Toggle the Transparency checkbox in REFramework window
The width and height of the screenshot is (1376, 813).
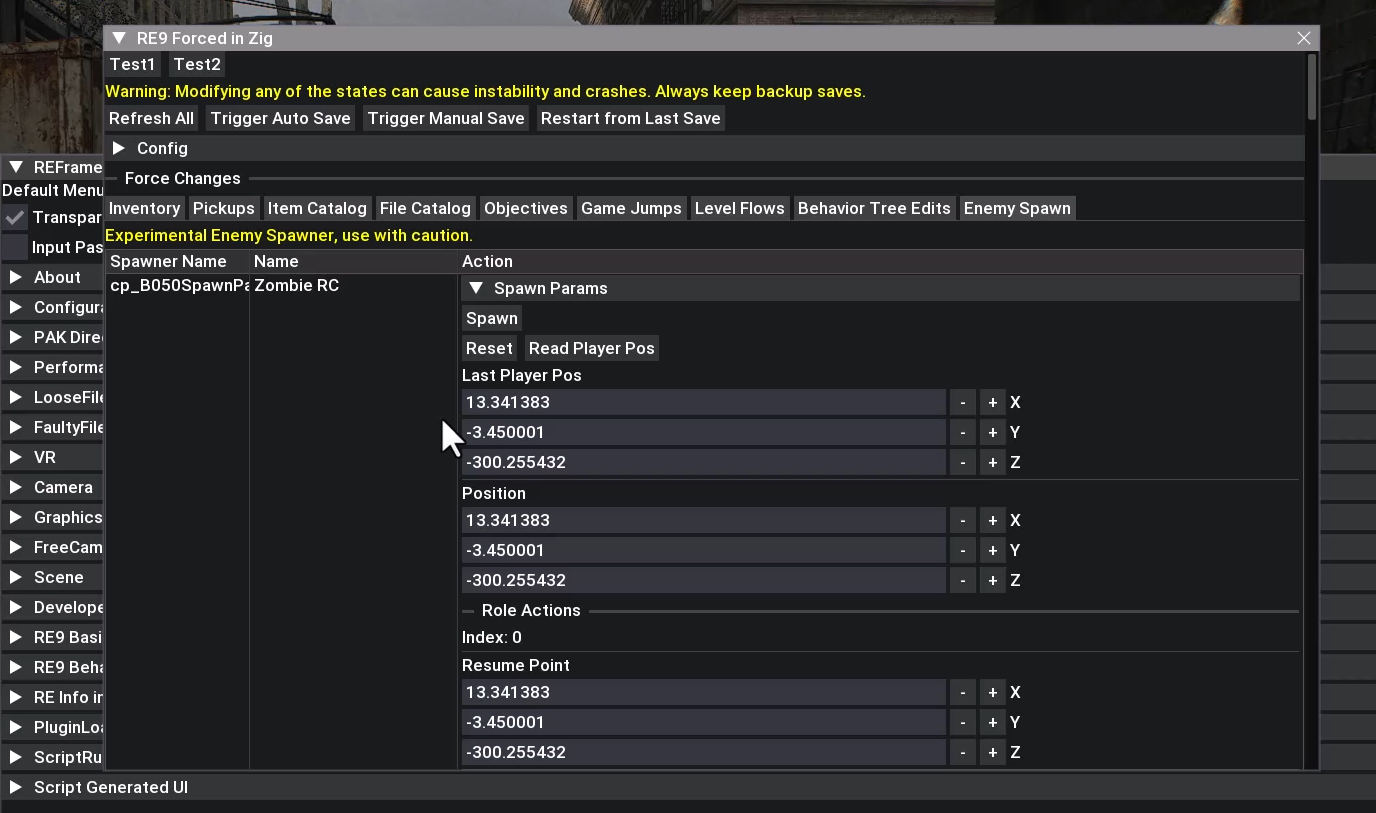click(15, 217)
